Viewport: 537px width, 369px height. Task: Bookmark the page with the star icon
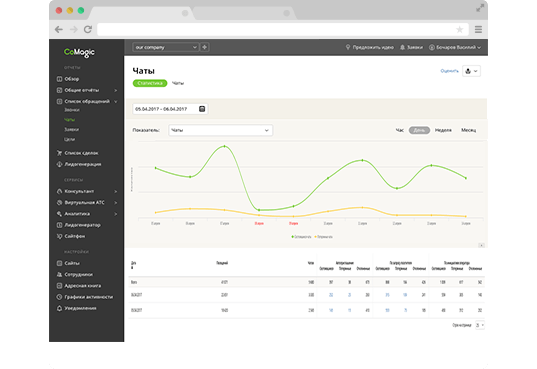pos(460,29)
